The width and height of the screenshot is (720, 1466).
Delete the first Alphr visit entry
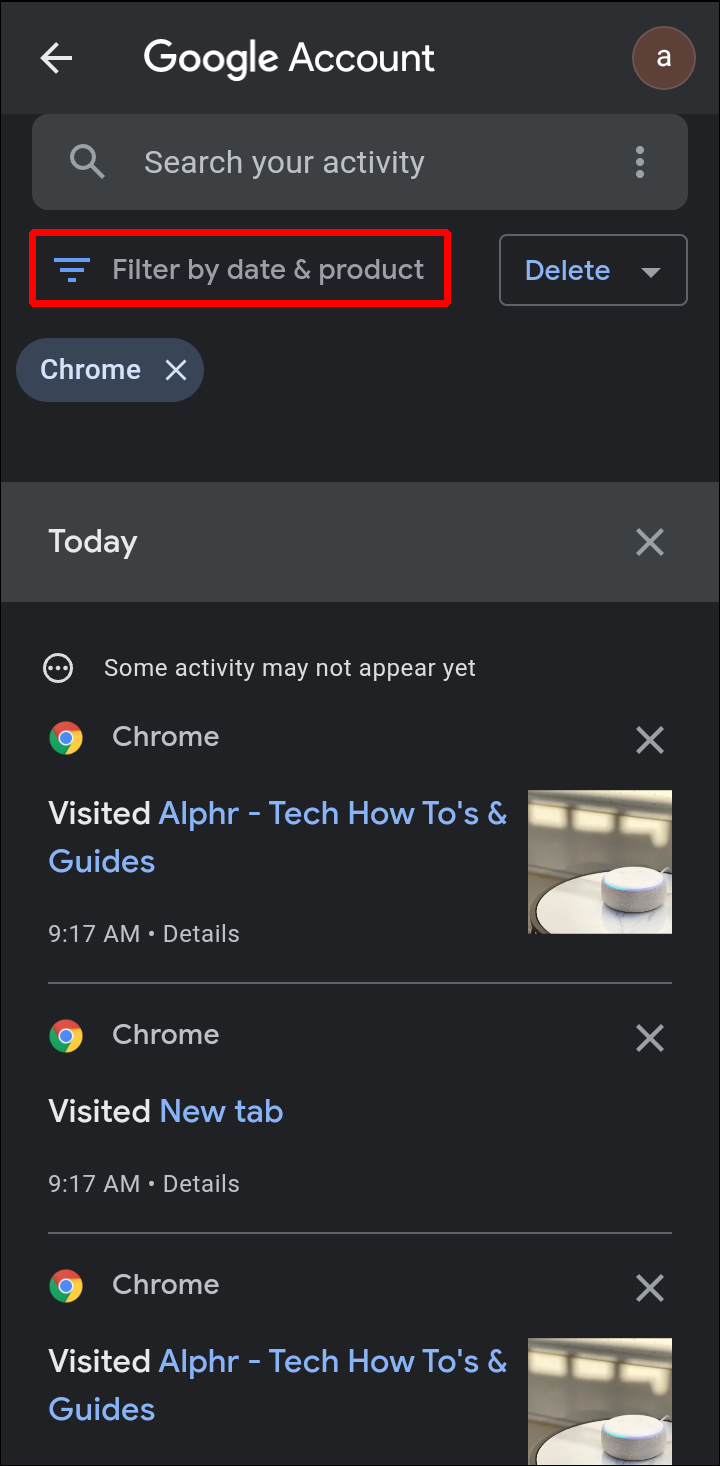coord(650,740)
